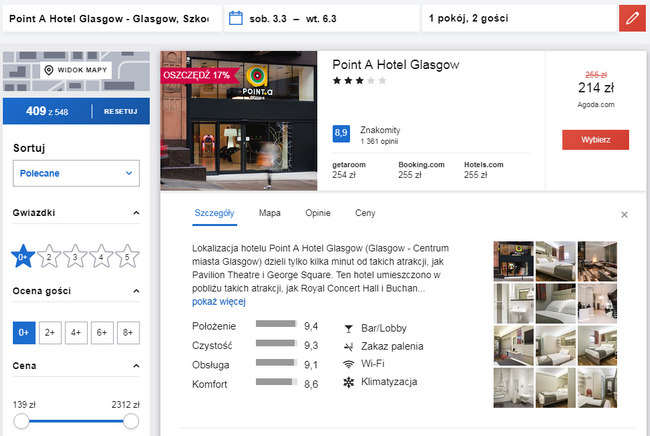The height and width of the screenshot is (436, 650).
Task: Click the Bar/Lobby cocktail icon
Action: click(348, 329)
